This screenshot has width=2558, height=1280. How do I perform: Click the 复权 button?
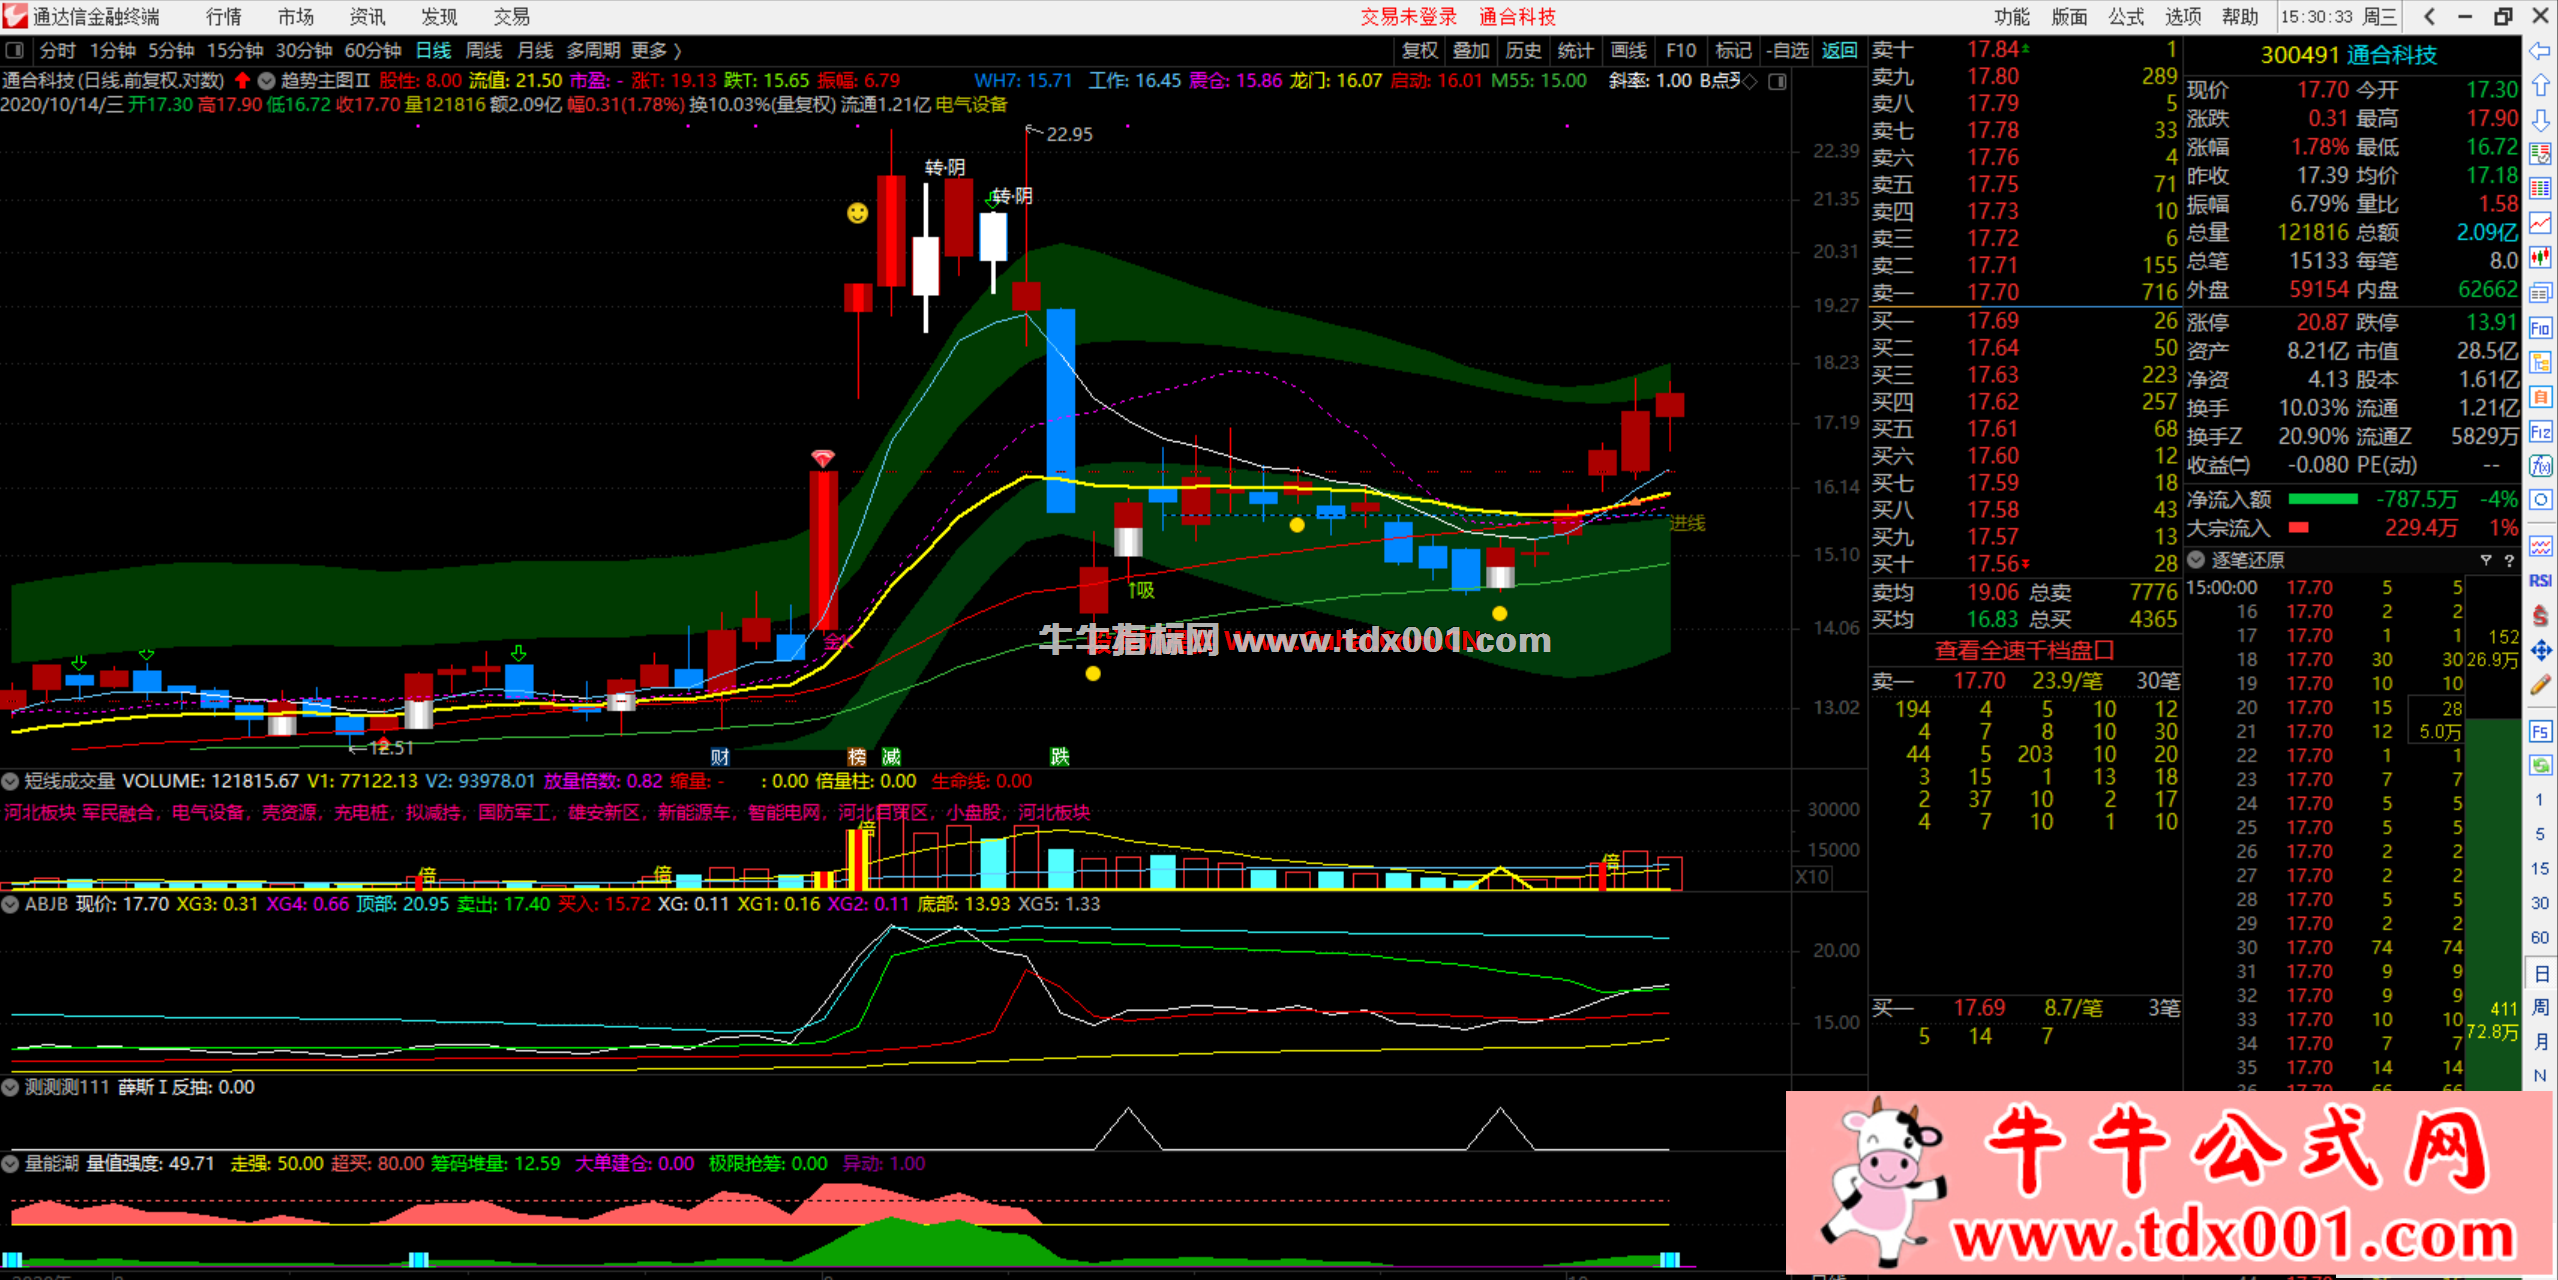coord(1420,50)
